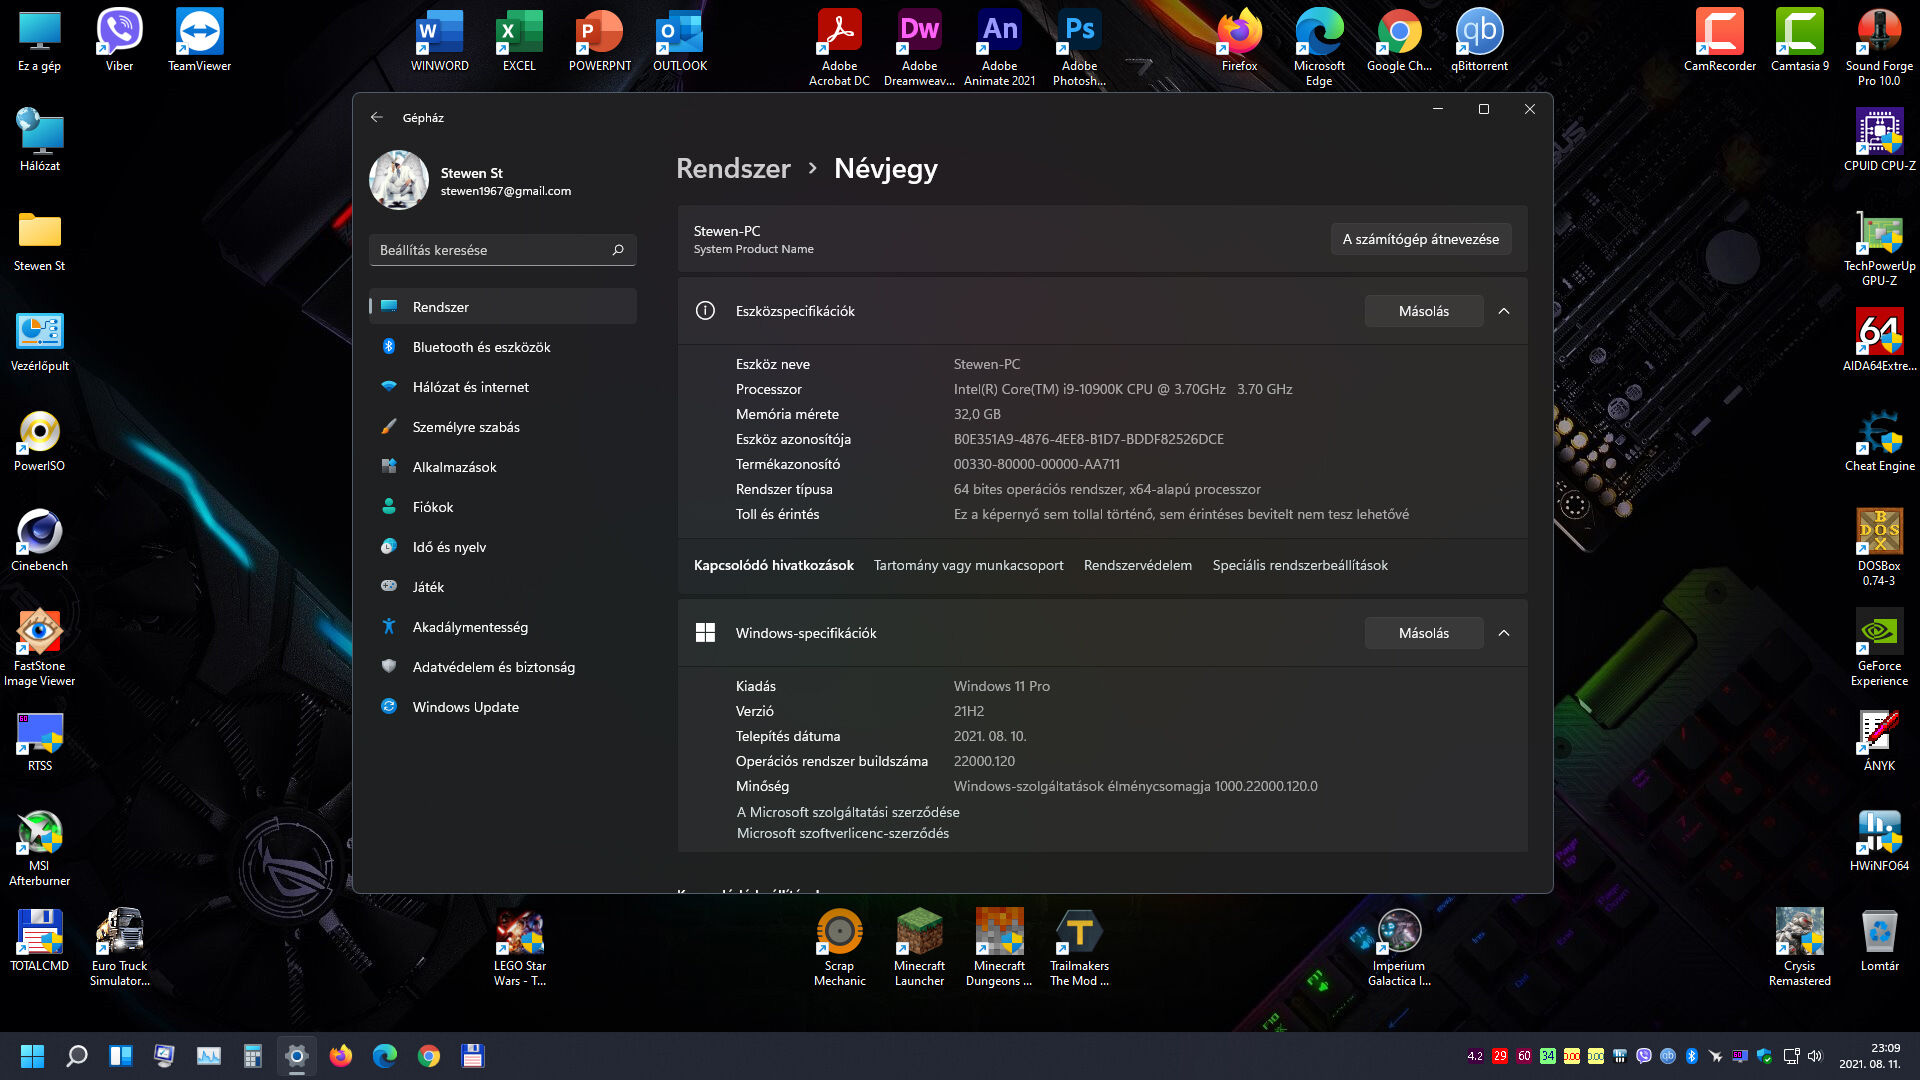The image size is (1920, 1080).
Task: Click A számítógép átnevezése button
Action: pos(1420,239)
